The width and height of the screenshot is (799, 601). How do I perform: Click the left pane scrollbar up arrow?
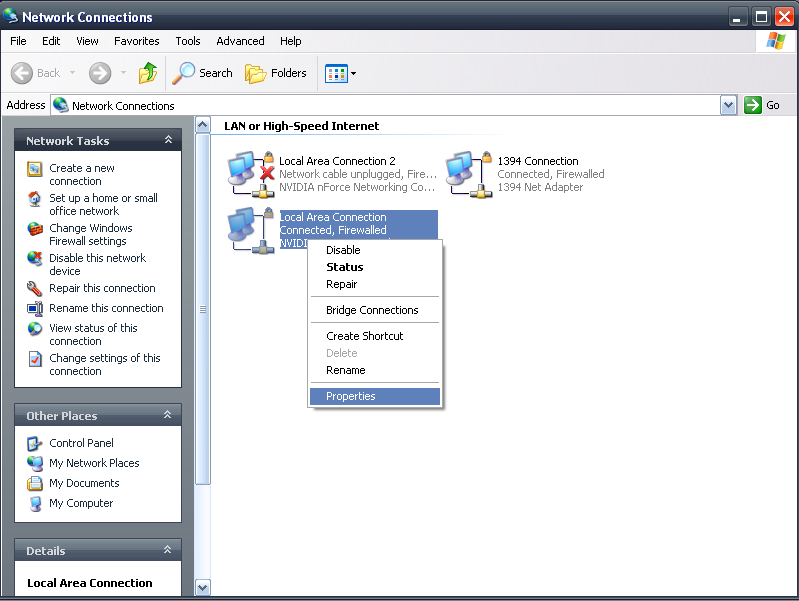pyautogui.click(x=203, y=125)
